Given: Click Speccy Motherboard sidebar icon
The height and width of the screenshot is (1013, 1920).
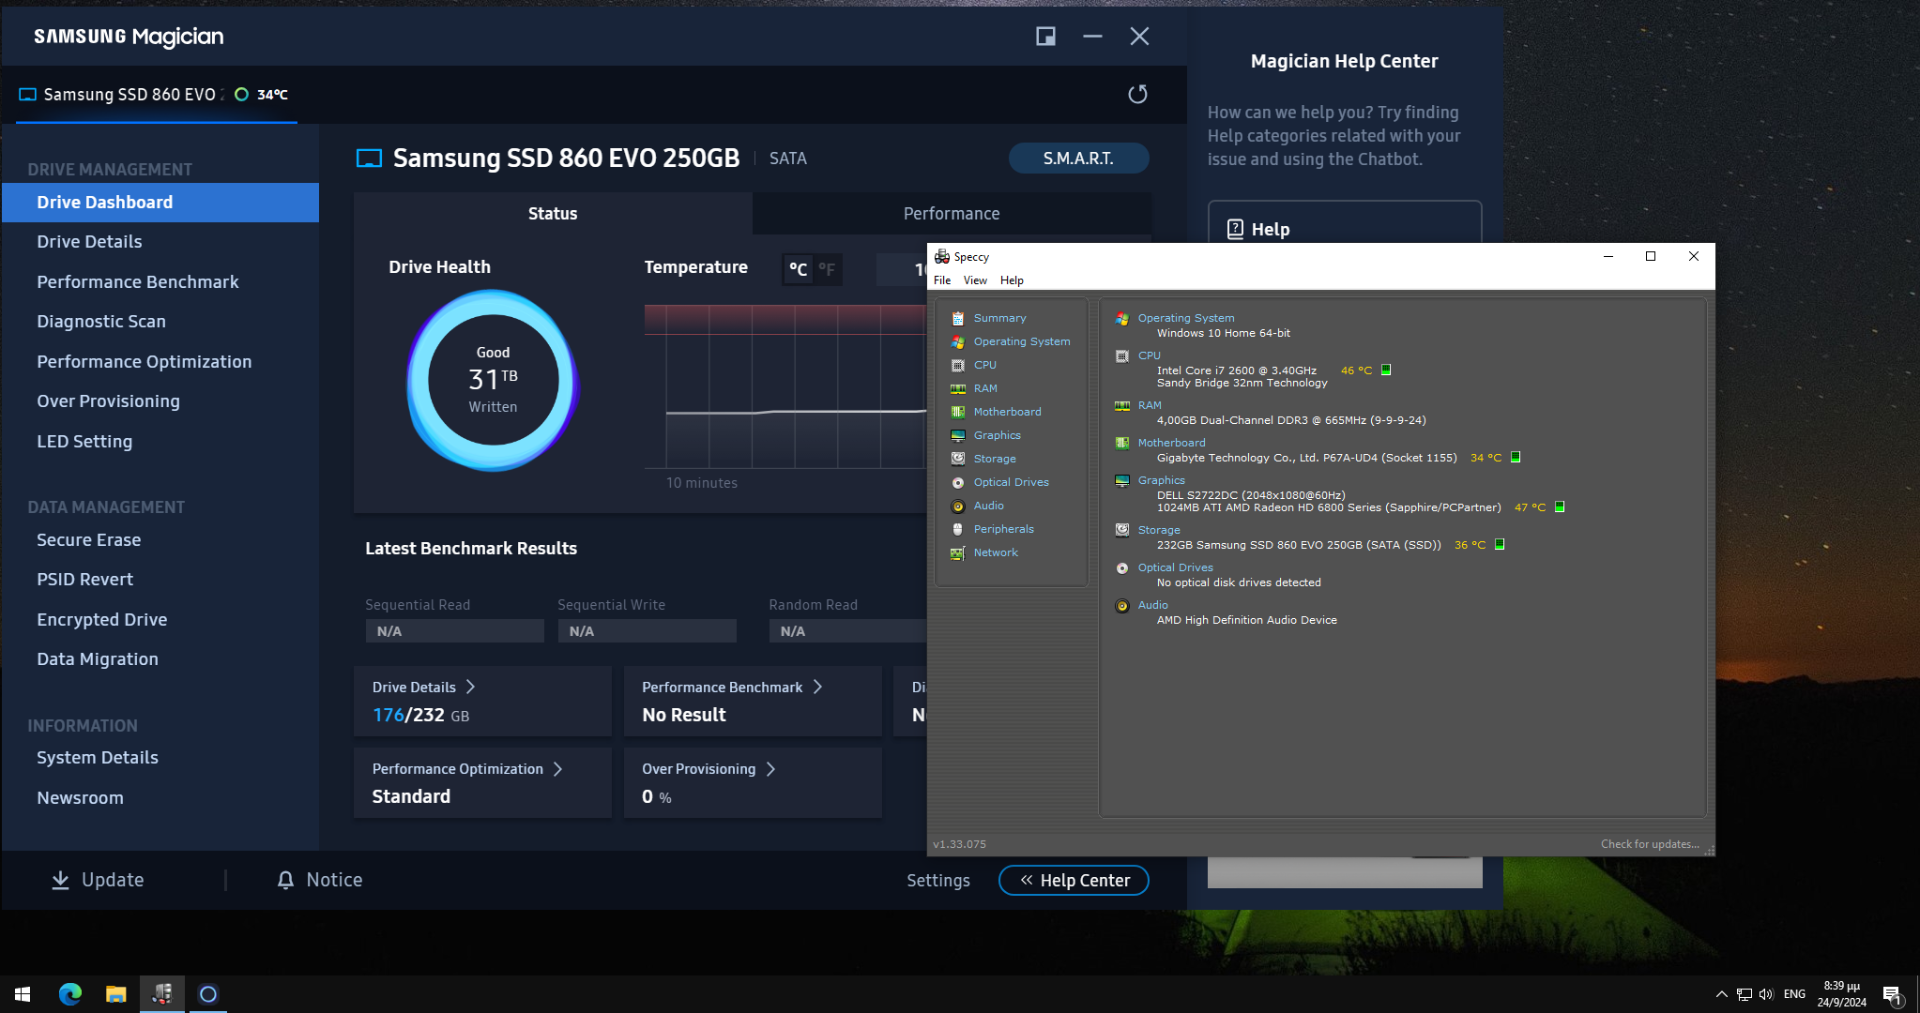Looking at the screenshot, I should point(958,412).
